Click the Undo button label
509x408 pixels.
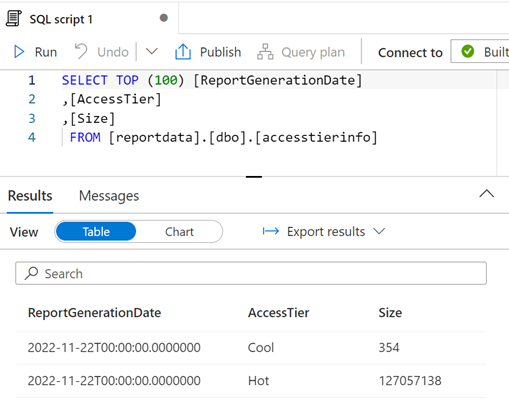pos(113,52)
